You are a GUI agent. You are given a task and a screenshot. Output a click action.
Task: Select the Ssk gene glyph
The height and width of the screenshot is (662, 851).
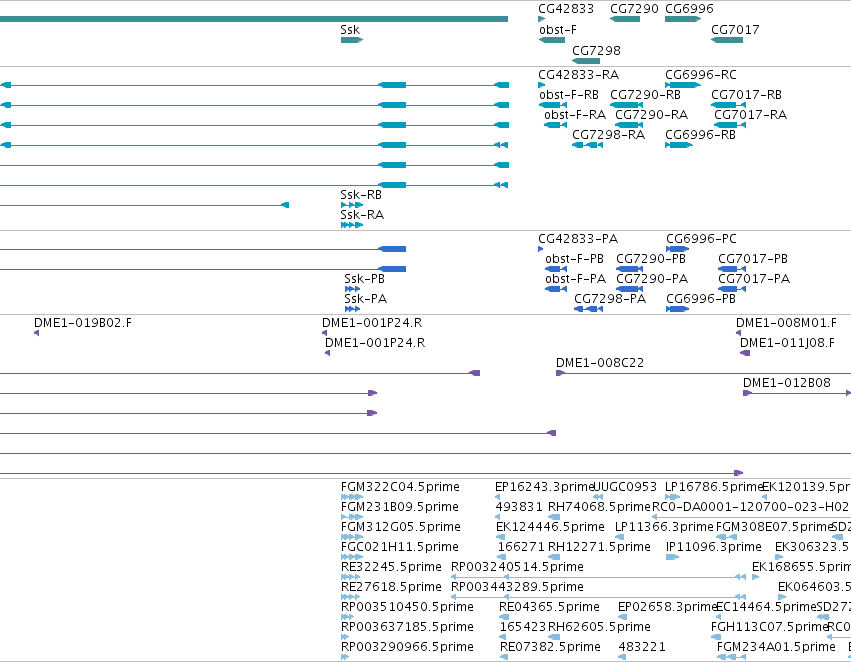pyautogui.click(x=352, y=40)
